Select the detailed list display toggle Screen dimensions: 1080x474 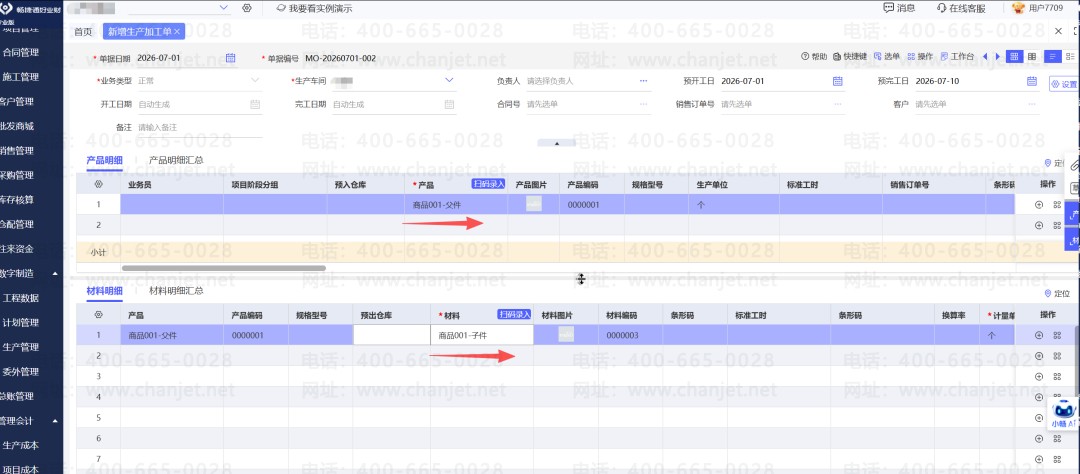coord(1070,56)
